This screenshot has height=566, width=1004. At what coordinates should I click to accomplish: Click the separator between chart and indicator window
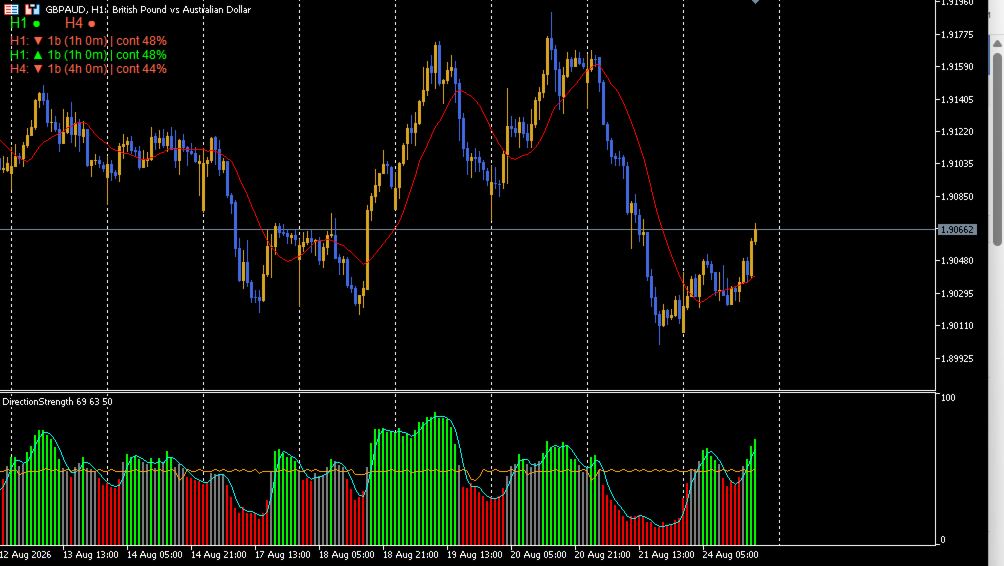(467, 391)
